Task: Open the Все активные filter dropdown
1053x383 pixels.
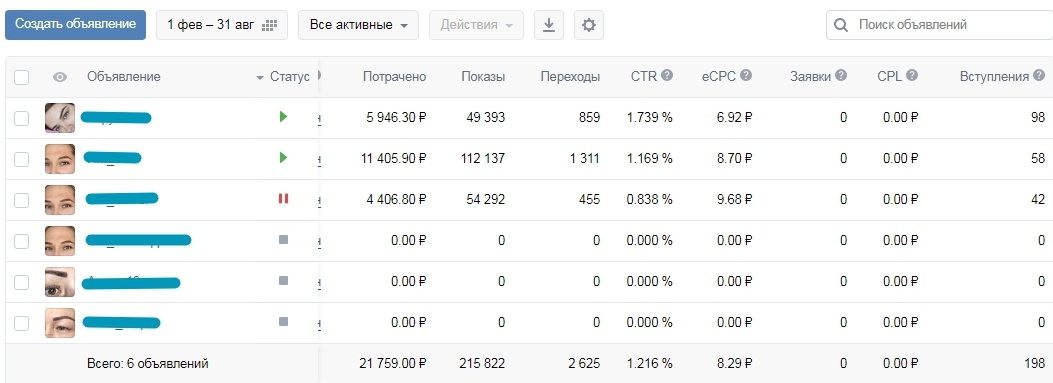Action: 359,25
